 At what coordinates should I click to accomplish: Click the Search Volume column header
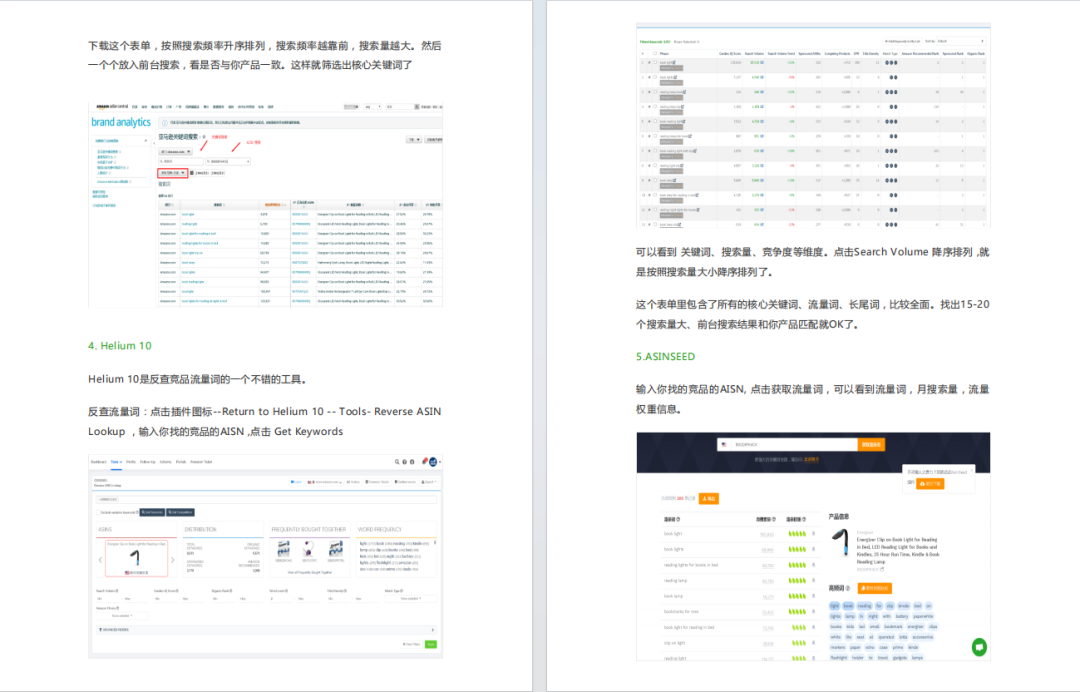point(754,54)
